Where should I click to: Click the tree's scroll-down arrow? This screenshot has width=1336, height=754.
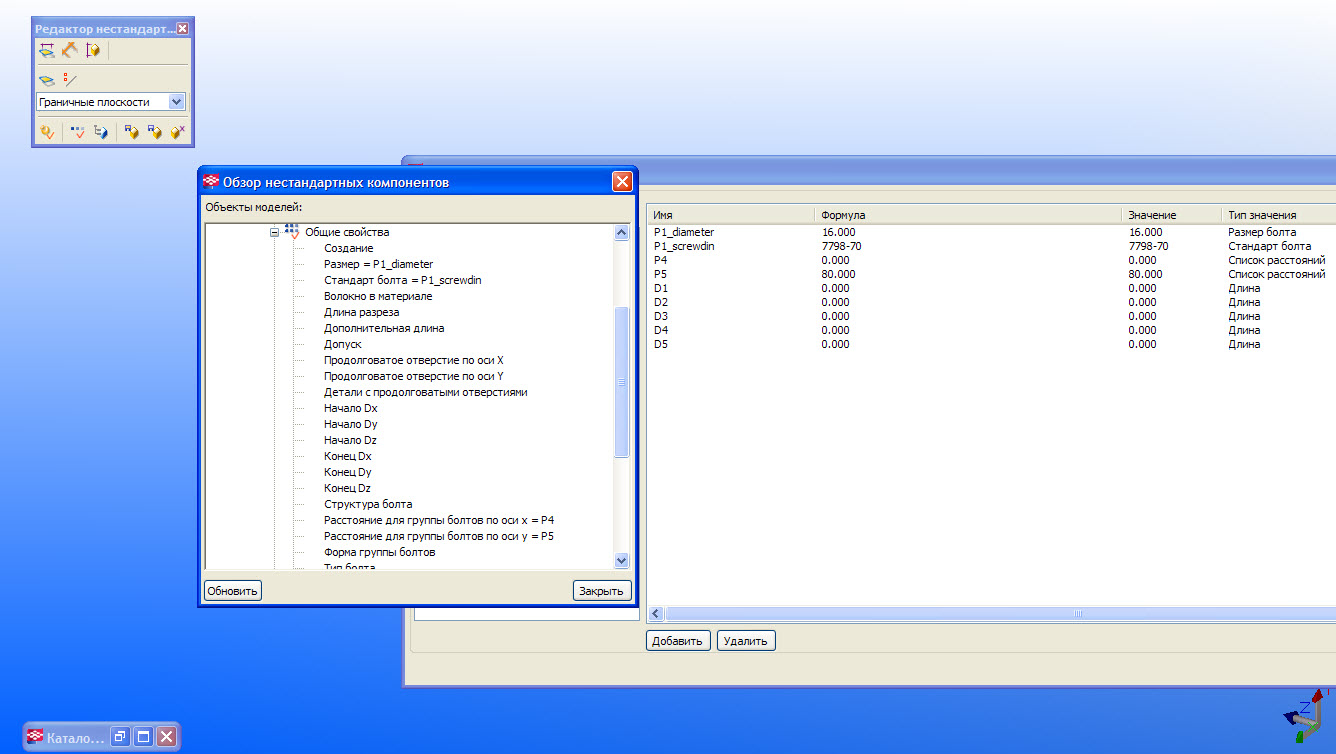[x=621, y=561]
